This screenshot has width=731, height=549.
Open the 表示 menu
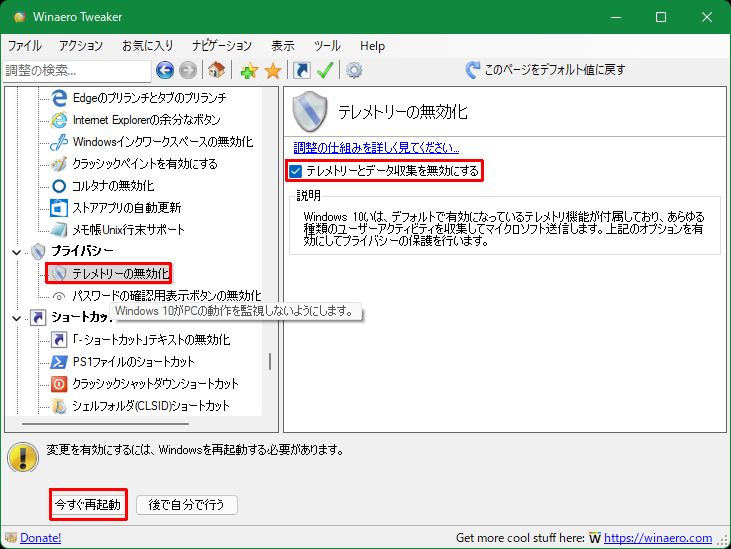click(x=283, y=46)
